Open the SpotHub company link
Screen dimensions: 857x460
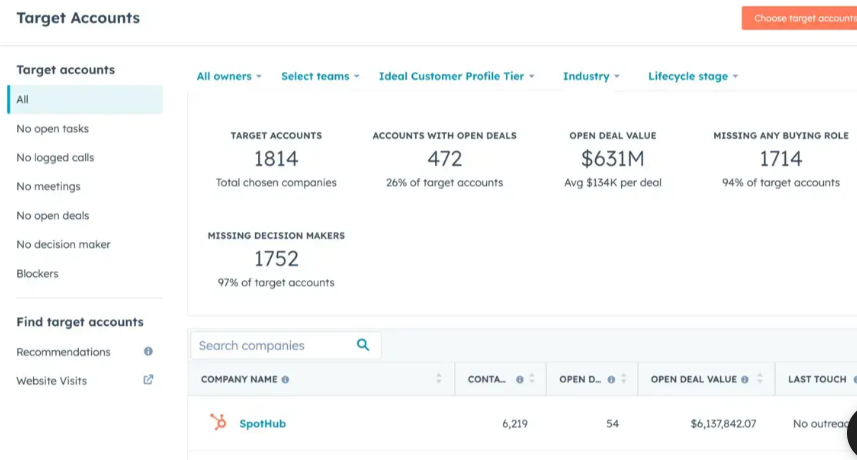pos(262,423)
